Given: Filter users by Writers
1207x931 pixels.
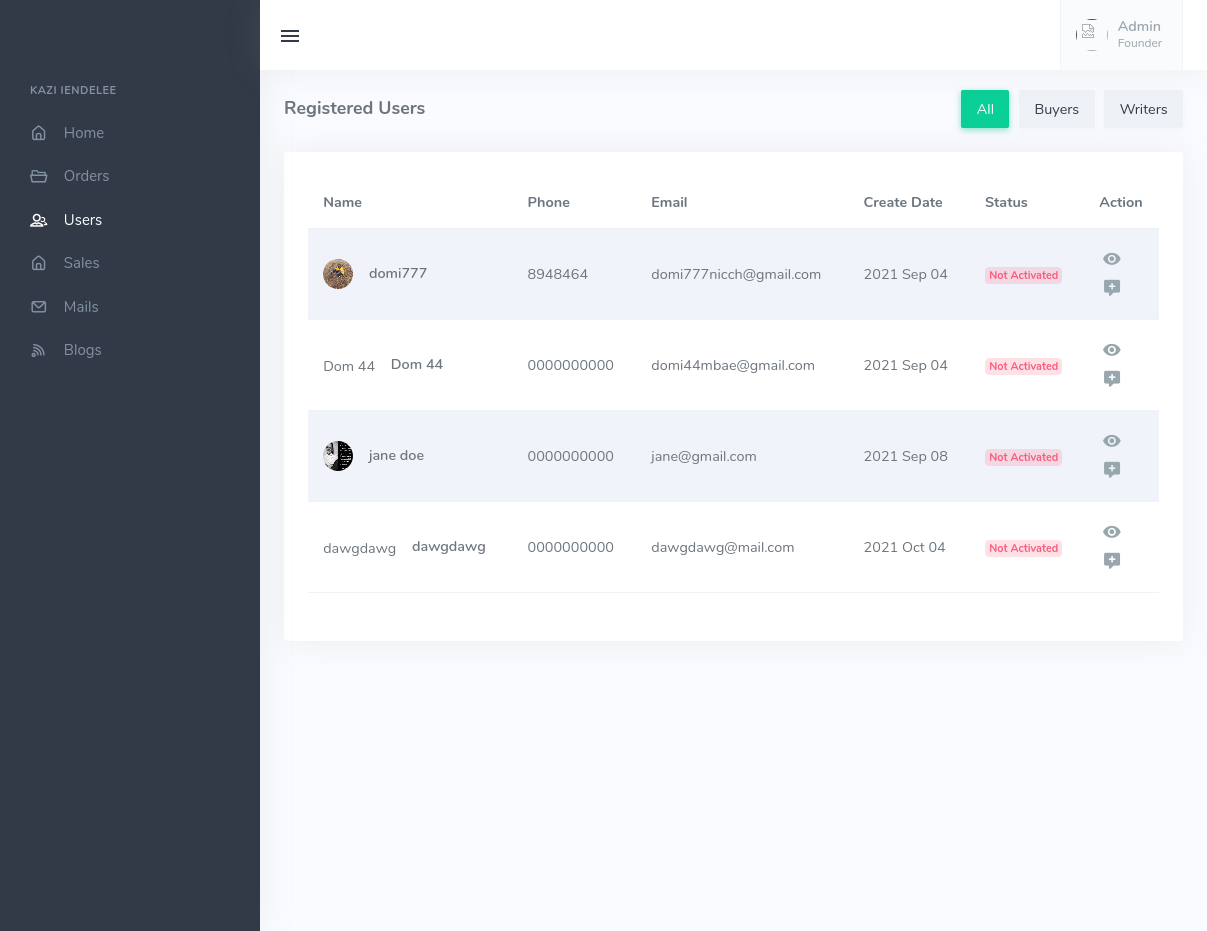Looking at the screenshot, I should (1143, 109).
